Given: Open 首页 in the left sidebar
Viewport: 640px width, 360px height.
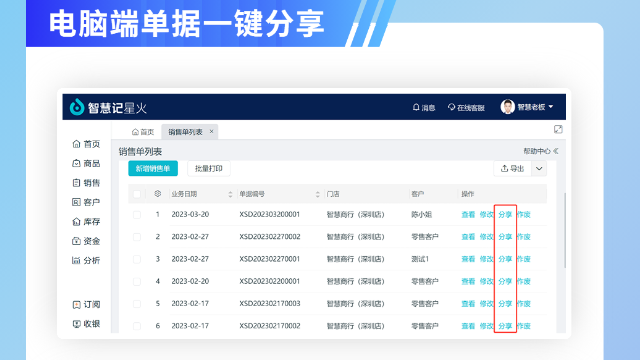Looking at the screenshot, I should pos(86,144).
